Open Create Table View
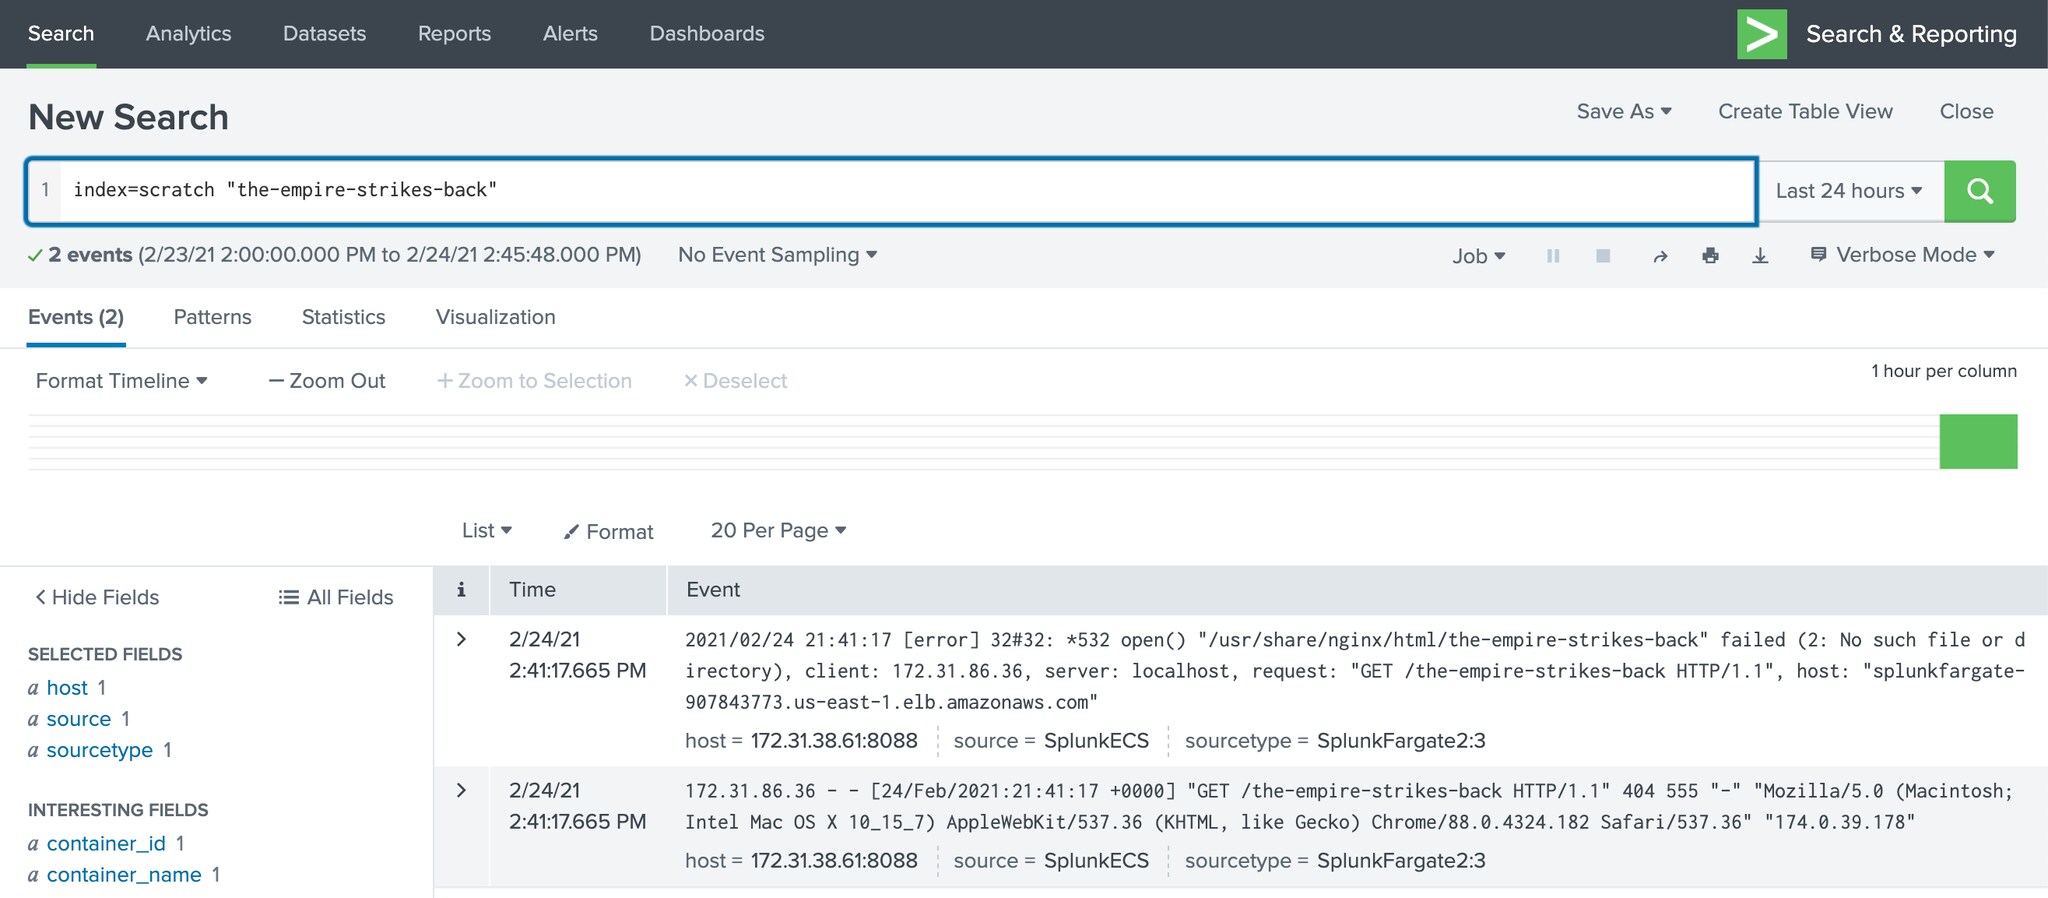 pyautogui.click(x=1805, y=112)
